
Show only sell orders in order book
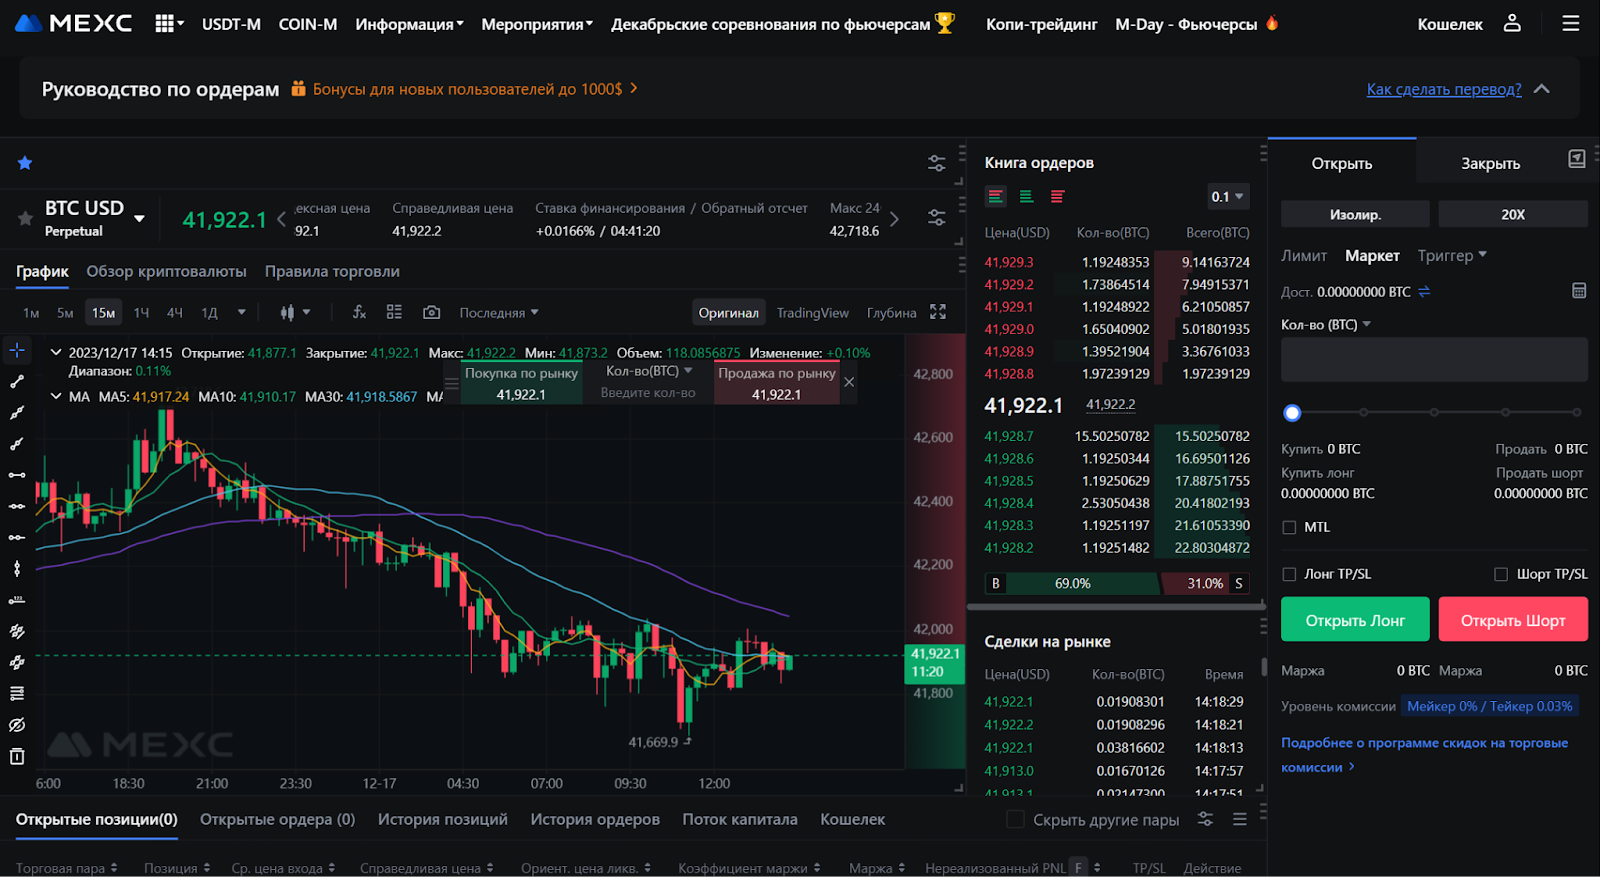(x=1057, y=197)
